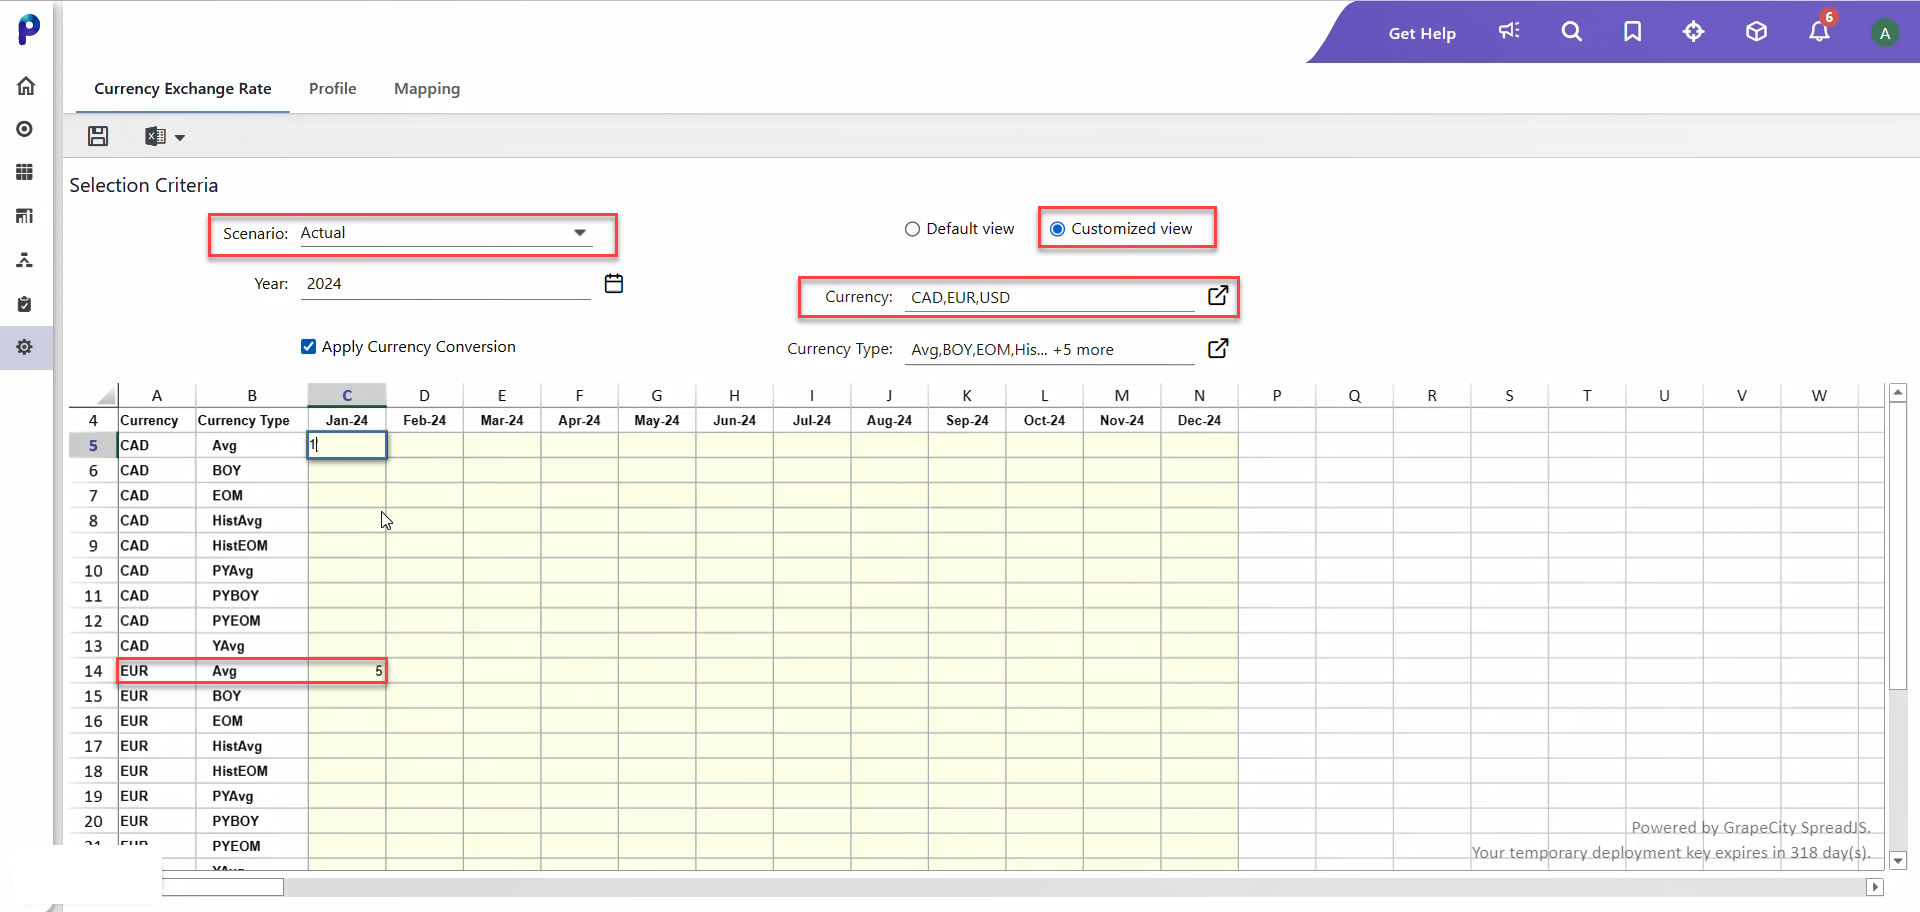Image resolution: width=1920 pixels, height=912 pixels.
Task: Click the Jan-24 header cell
Action: (347, 420)
